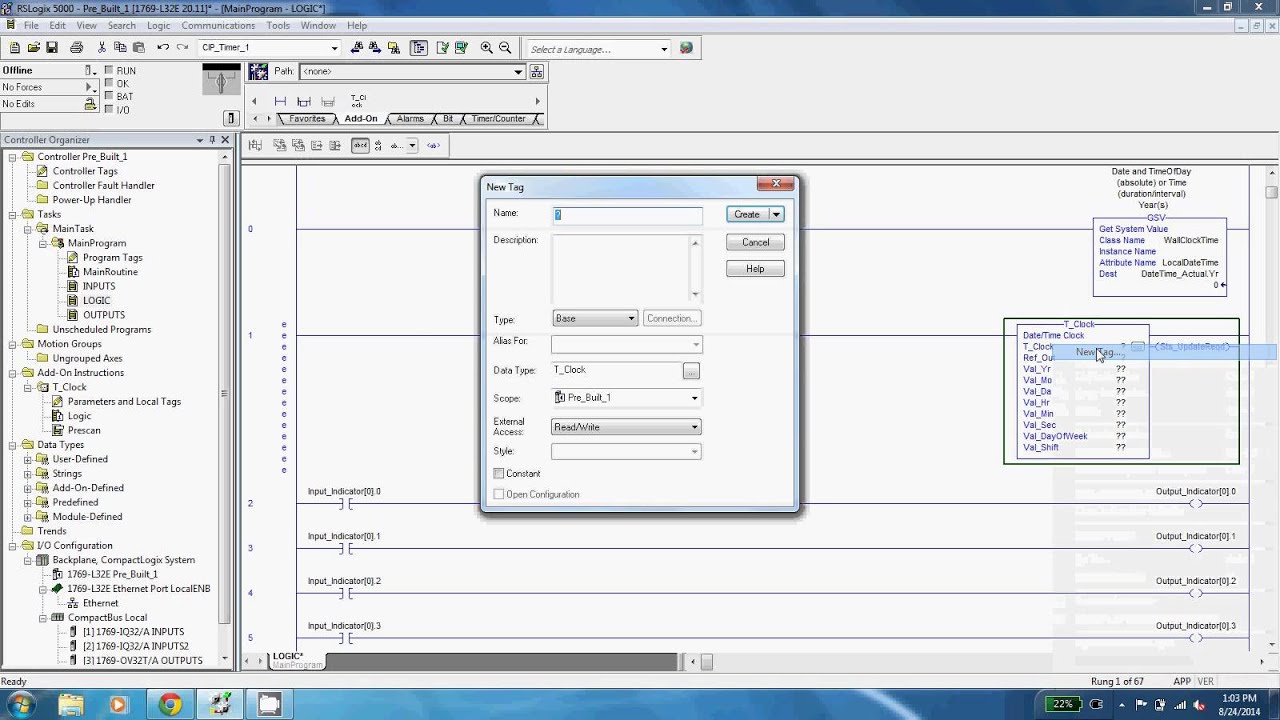Open the Chrome icon in Windows taskbar
Image resolution: width=1280 pixels, height=720 pixels.
[x=169, y=704]
